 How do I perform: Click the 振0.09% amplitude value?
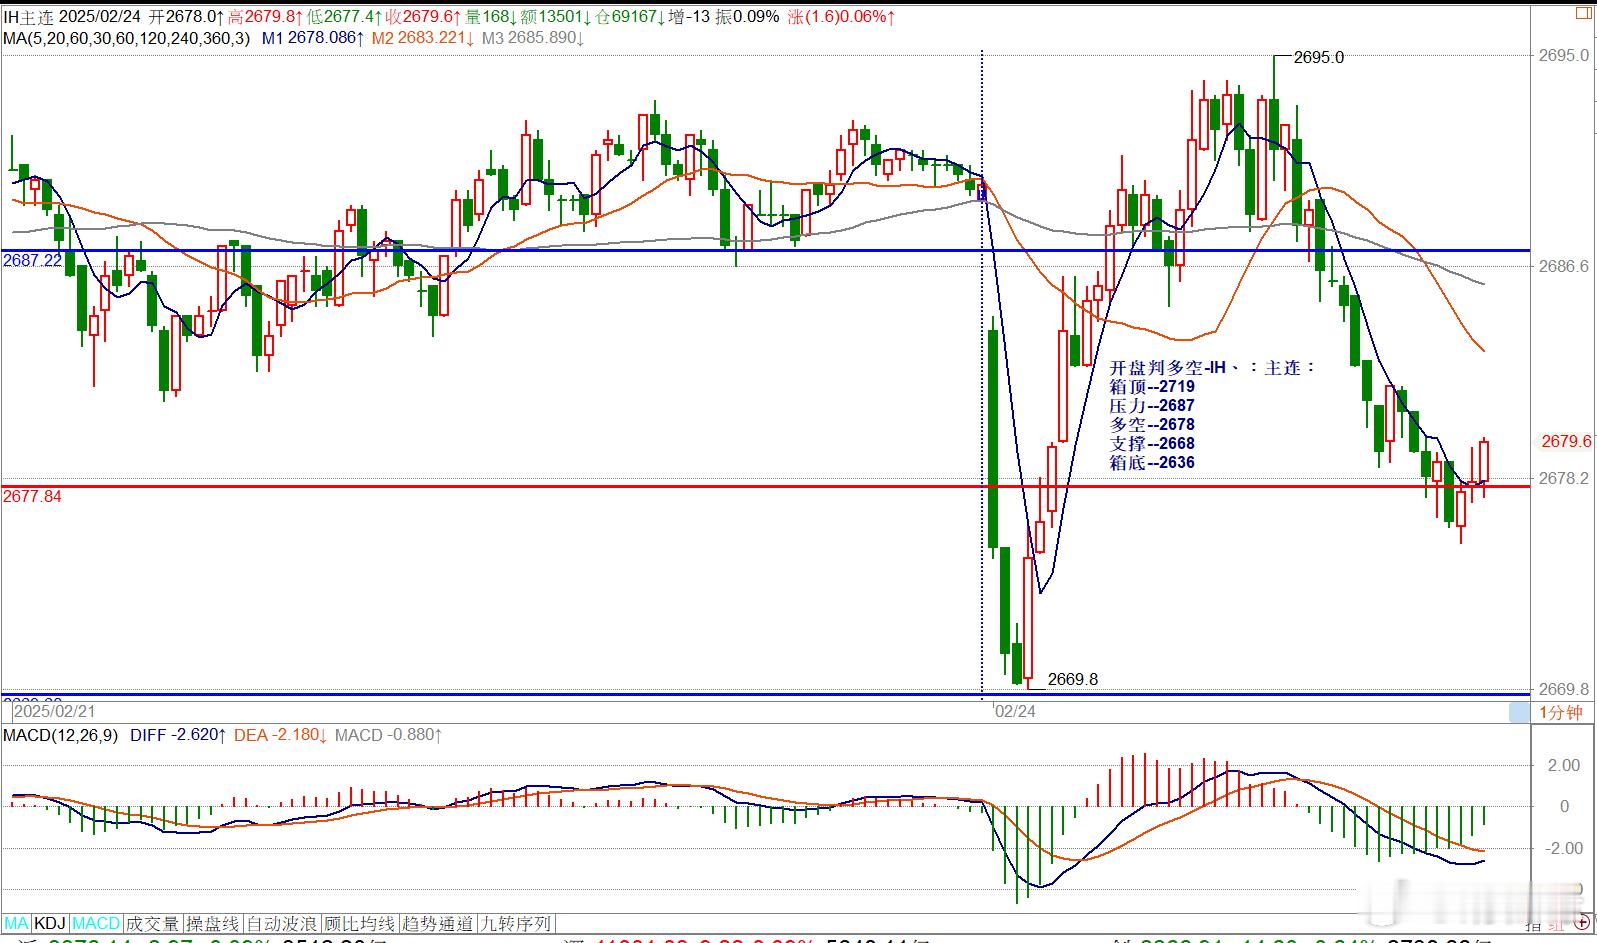[x=746, y=16]
